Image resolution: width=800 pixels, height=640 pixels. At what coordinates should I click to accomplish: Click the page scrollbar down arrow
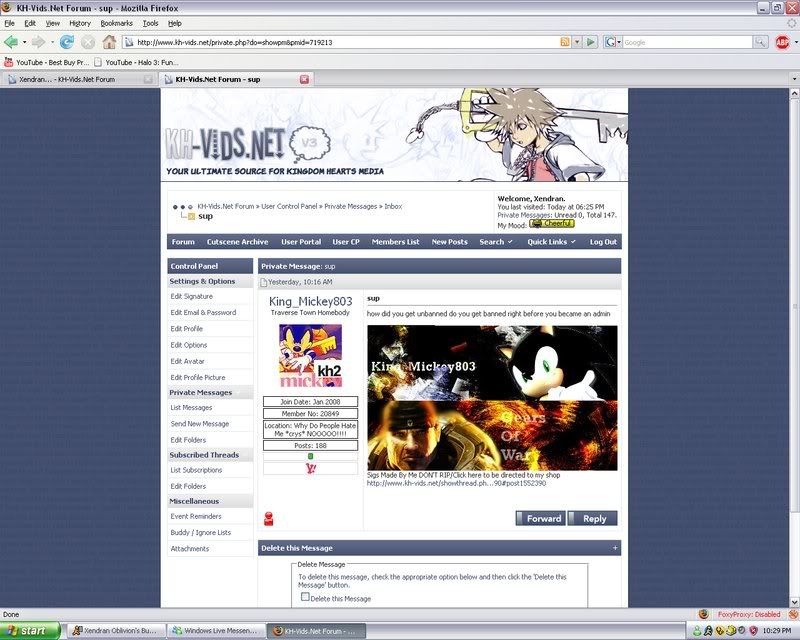pos(794,602)
